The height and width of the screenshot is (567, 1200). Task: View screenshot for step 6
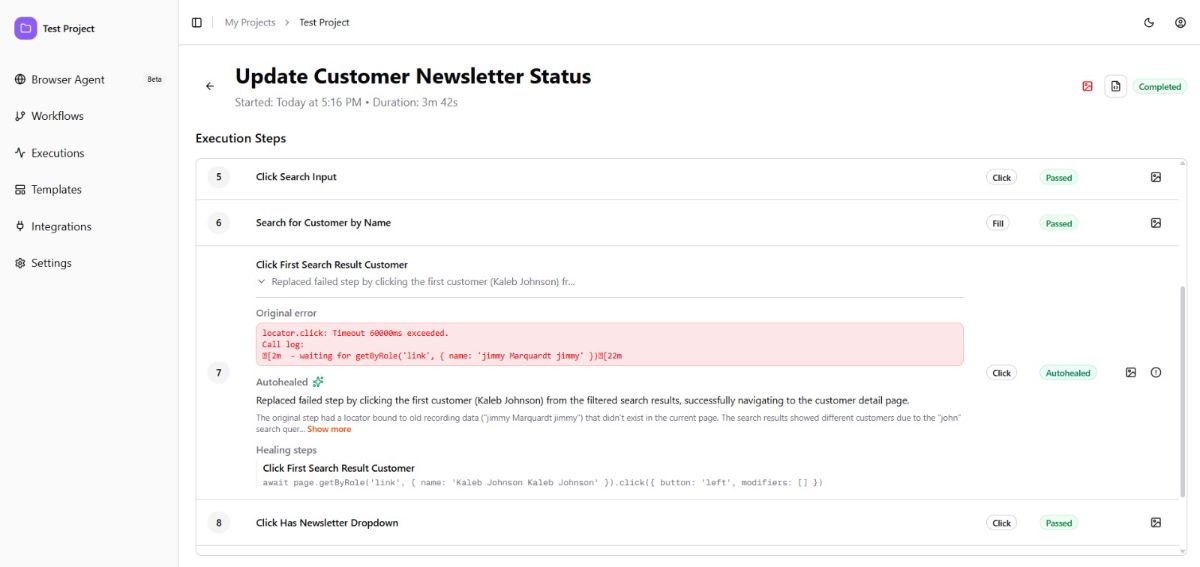(1155, 224)
